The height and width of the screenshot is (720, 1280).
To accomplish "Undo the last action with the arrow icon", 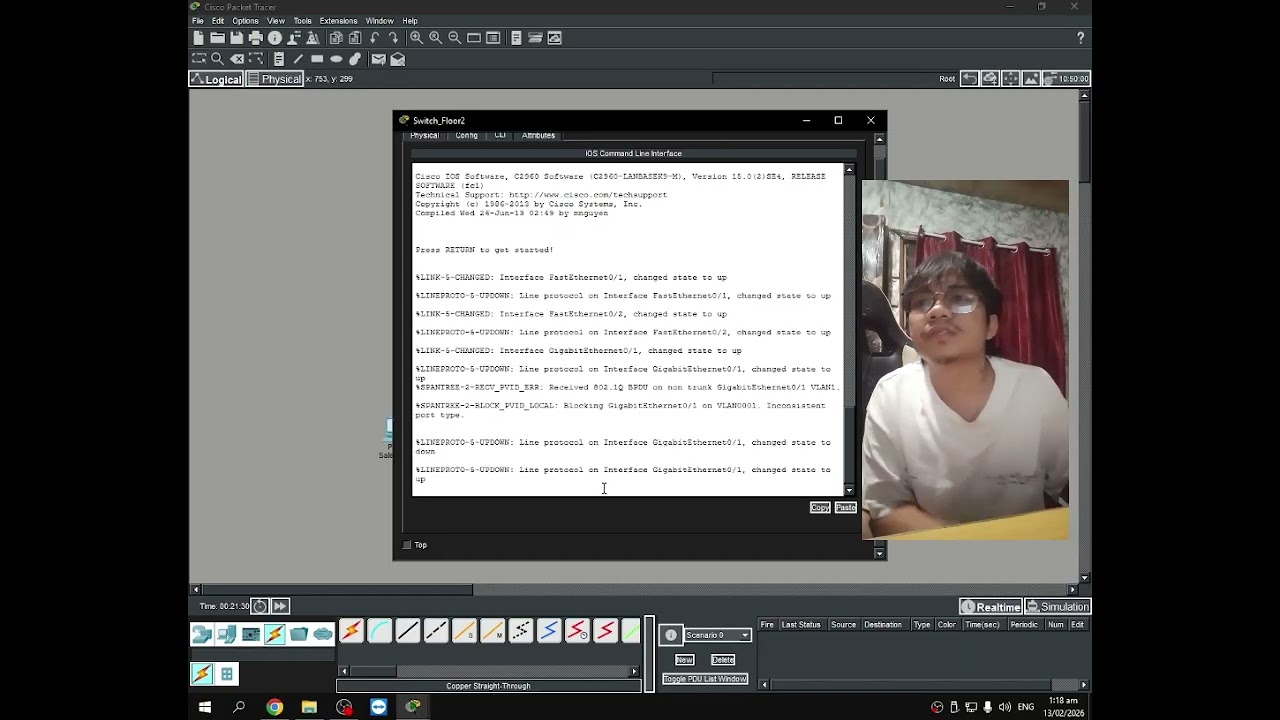I will click(375, 38).
